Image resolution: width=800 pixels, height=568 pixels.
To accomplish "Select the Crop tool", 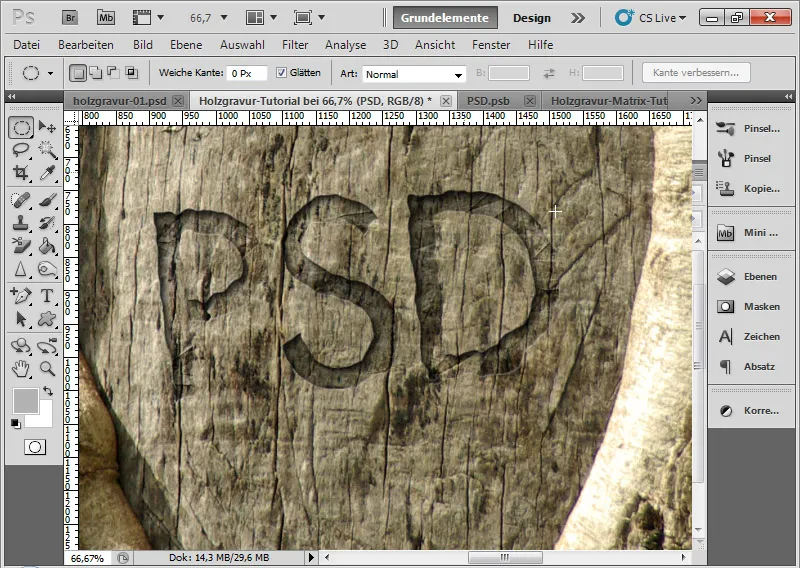I will tap(21, 173).
